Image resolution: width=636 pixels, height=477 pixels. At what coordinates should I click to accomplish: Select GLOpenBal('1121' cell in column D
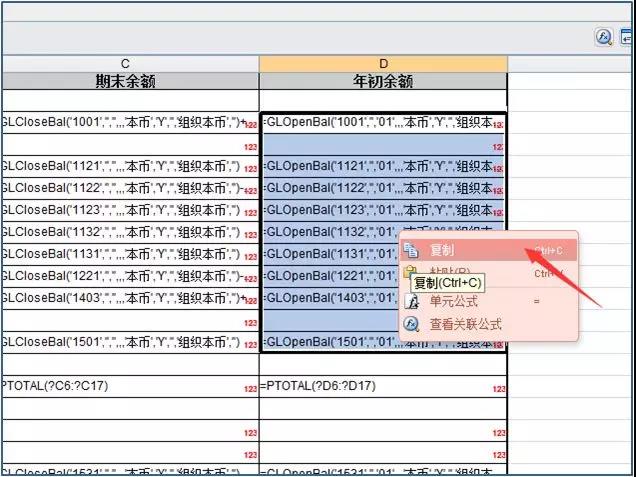click(383, 166)
